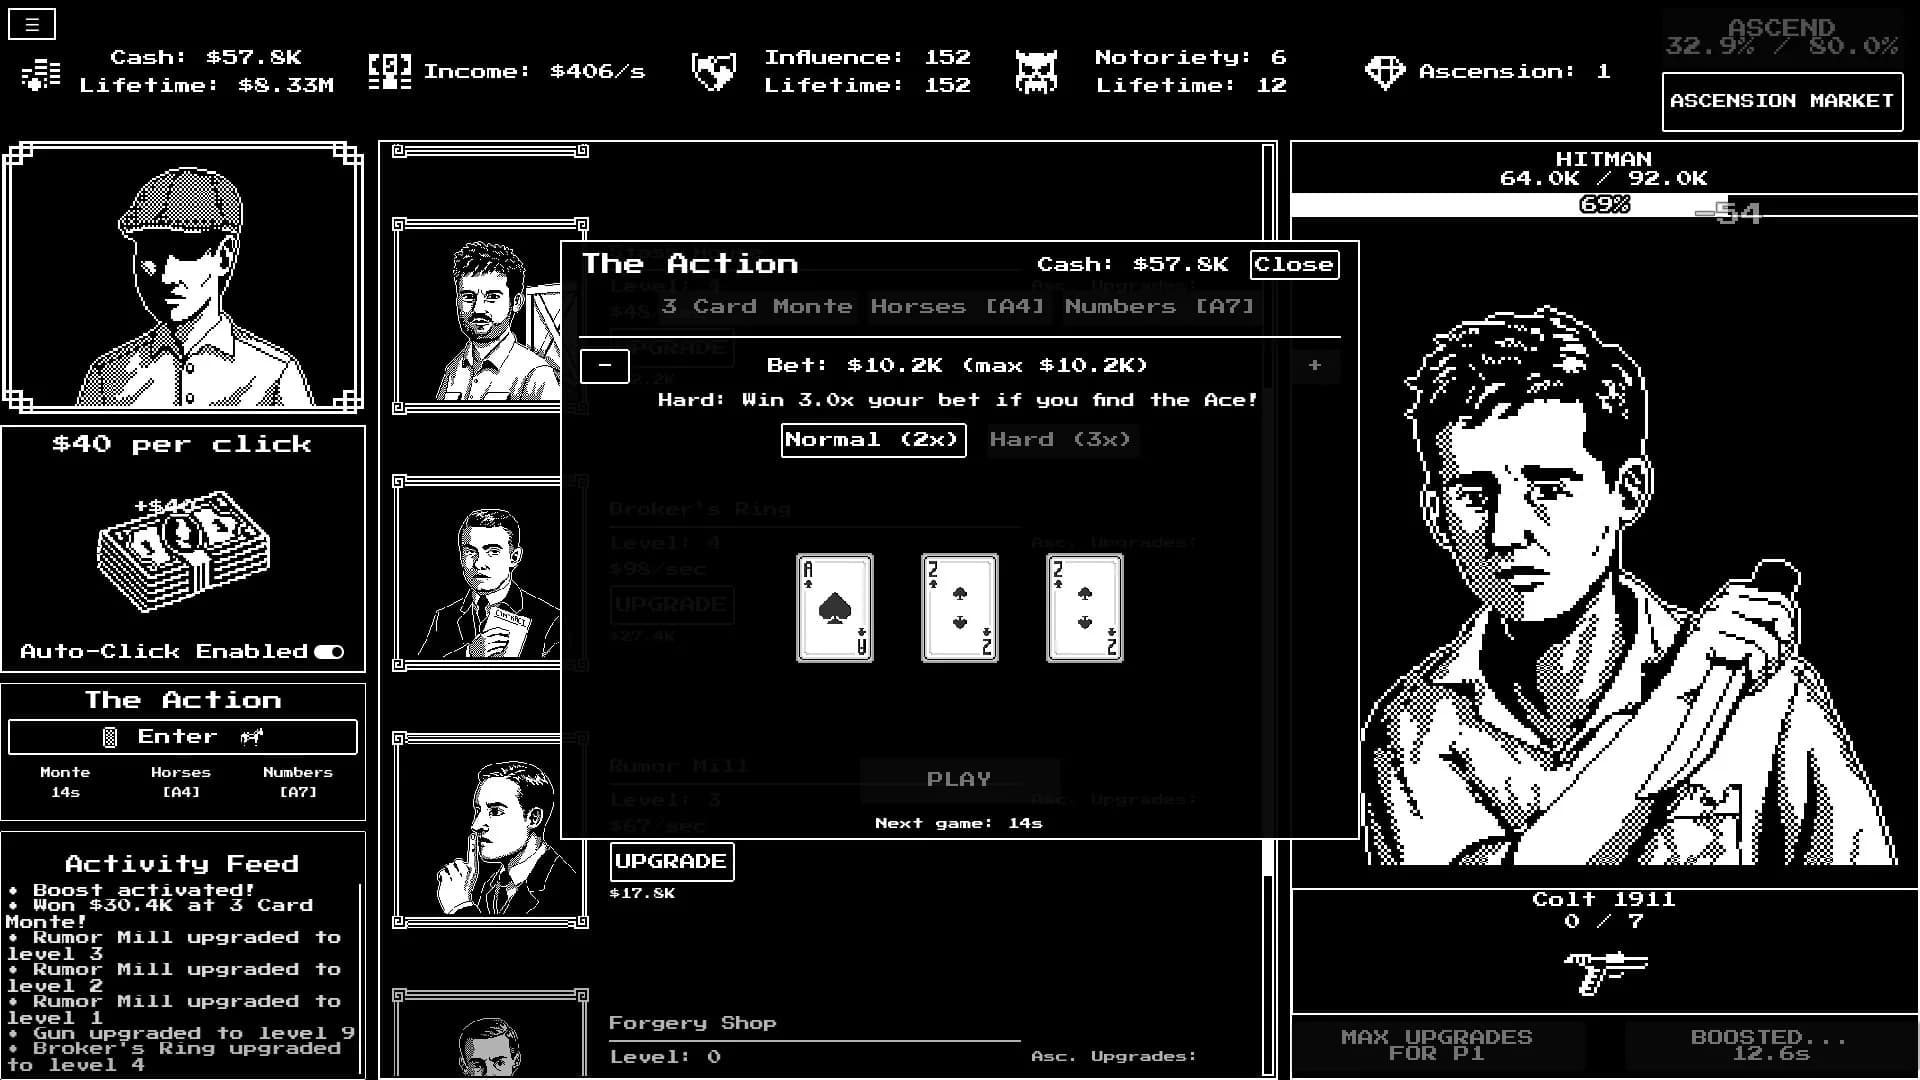
Task: Click the player portrait with flat cap
Action: [x=183, y=278]
